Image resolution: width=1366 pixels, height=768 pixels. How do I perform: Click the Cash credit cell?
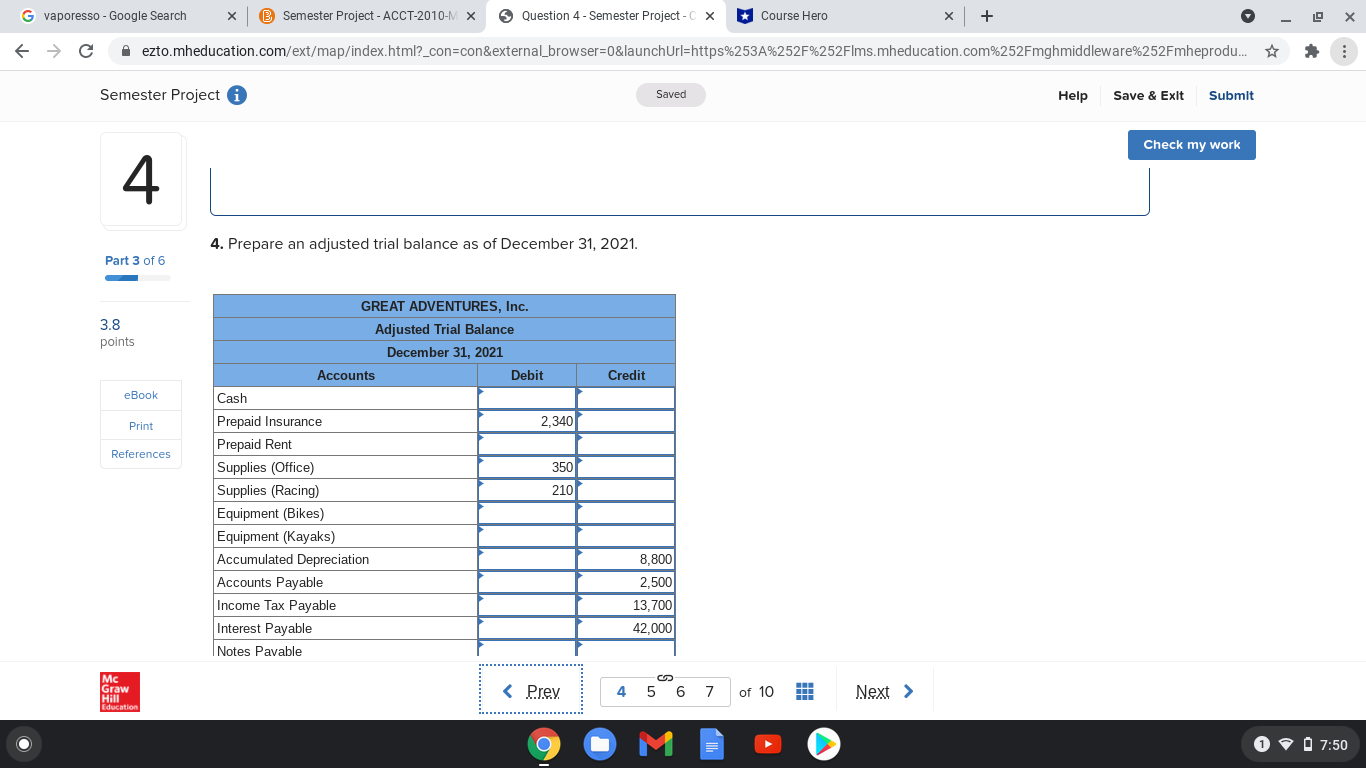[x=626, y=398]
